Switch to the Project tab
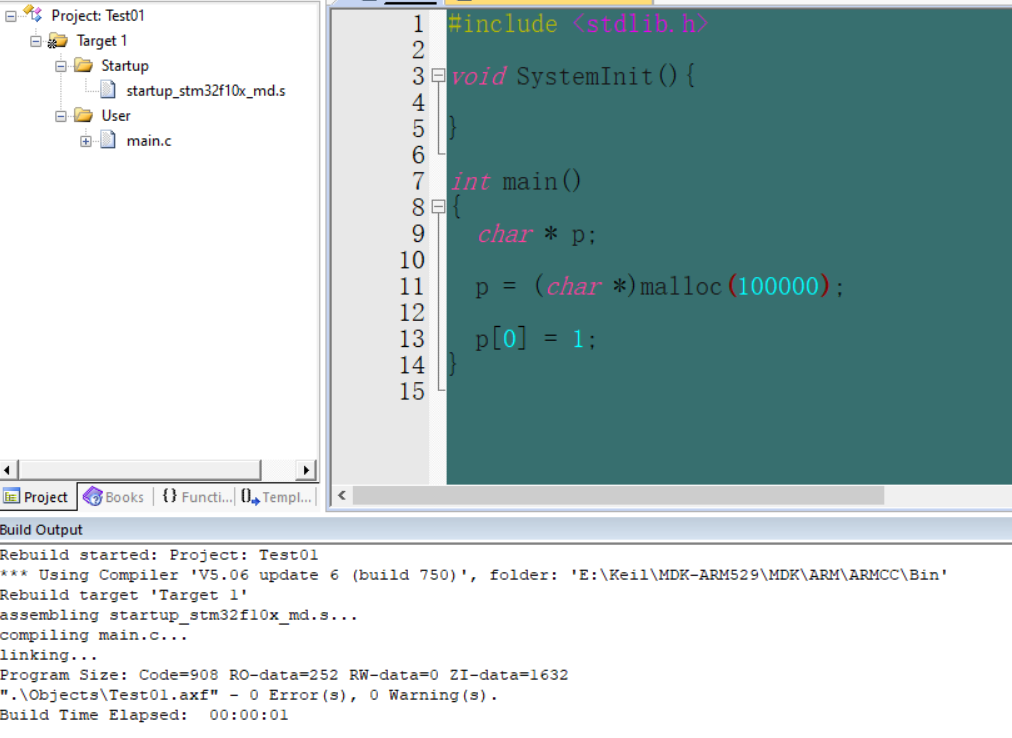This screenshot has width=1012, height=738. pyautogui.click(x=37, y=496)
